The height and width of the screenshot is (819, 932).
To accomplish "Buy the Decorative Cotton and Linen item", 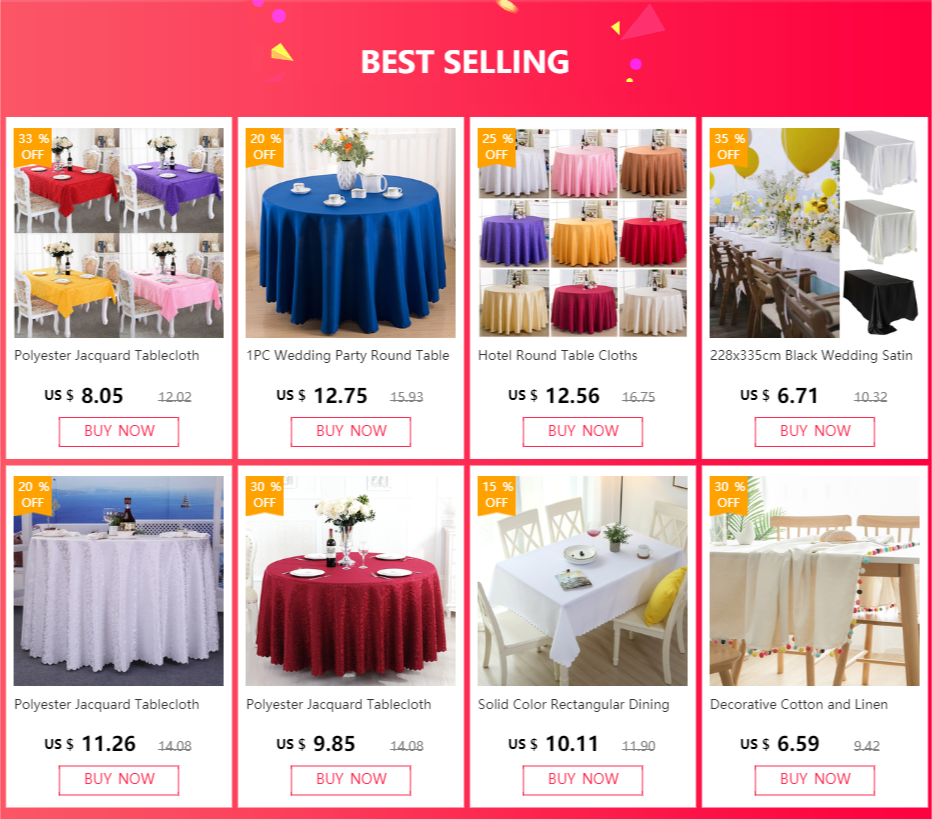I will pos(814,780).
